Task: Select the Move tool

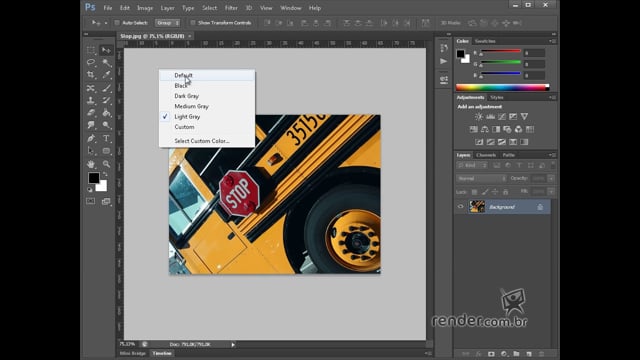Action: [x=106, y=50]
